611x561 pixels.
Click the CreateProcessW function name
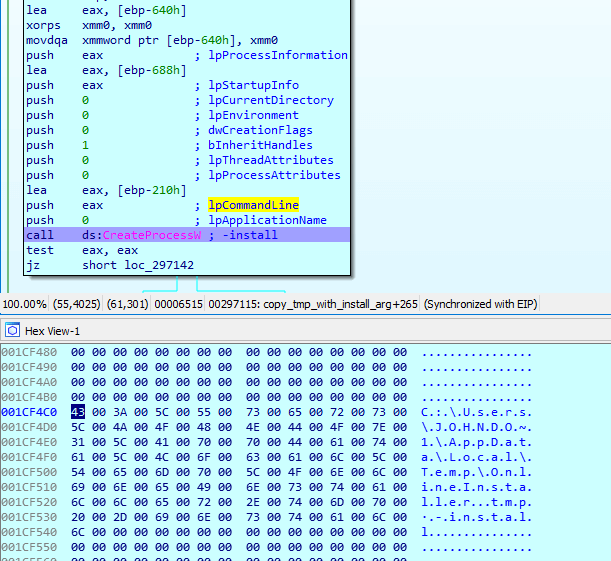point(152,235)
